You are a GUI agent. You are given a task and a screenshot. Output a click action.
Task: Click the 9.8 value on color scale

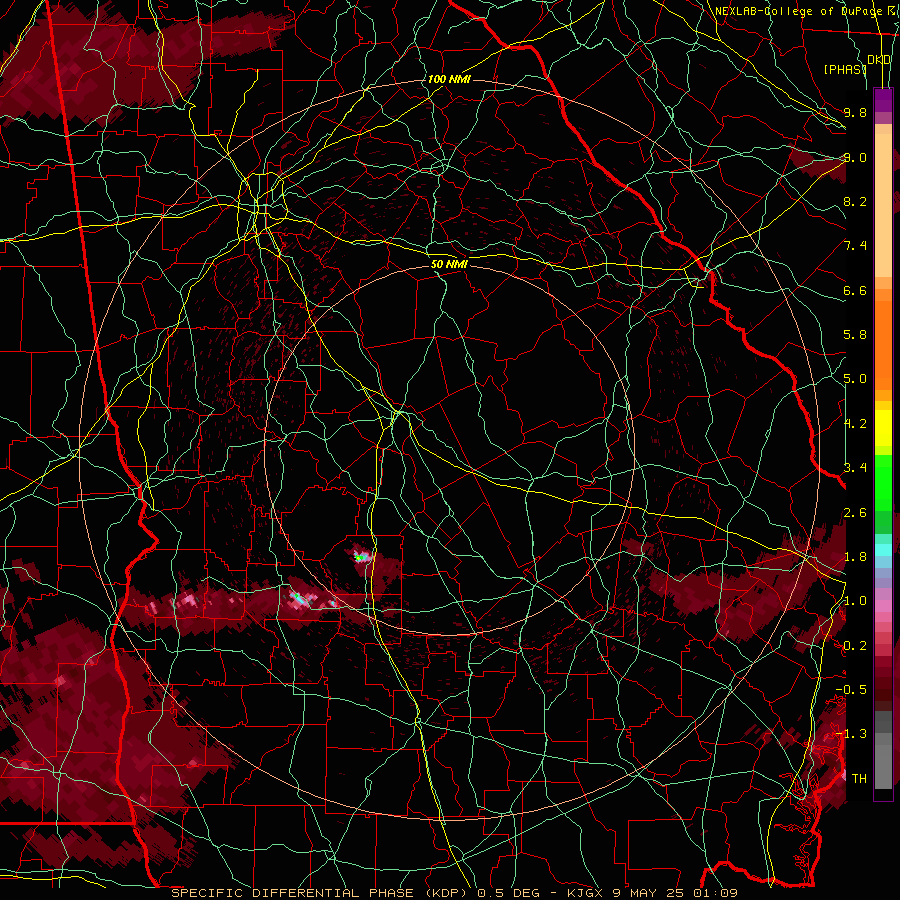click(x=855, y=112)
